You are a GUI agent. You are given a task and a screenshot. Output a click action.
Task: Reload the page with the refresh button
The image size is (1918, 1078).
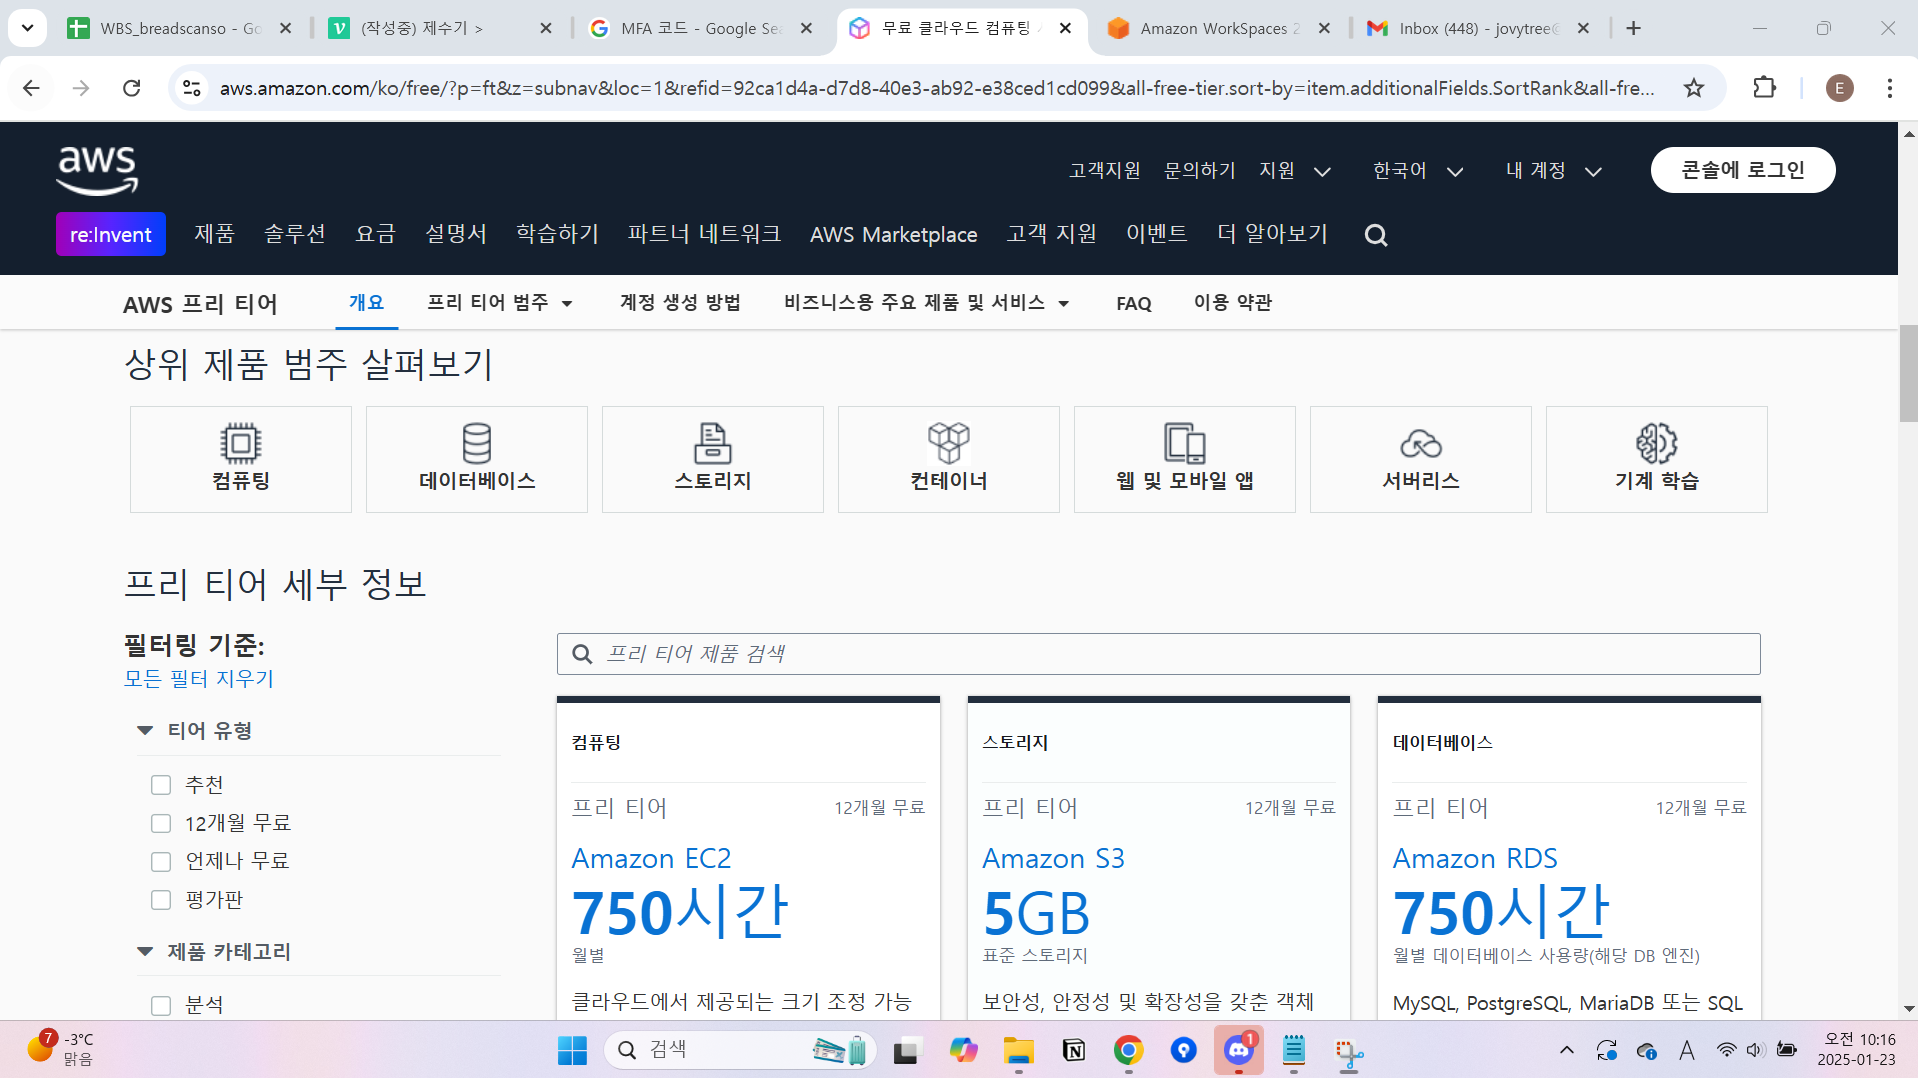tap(131, 88)
